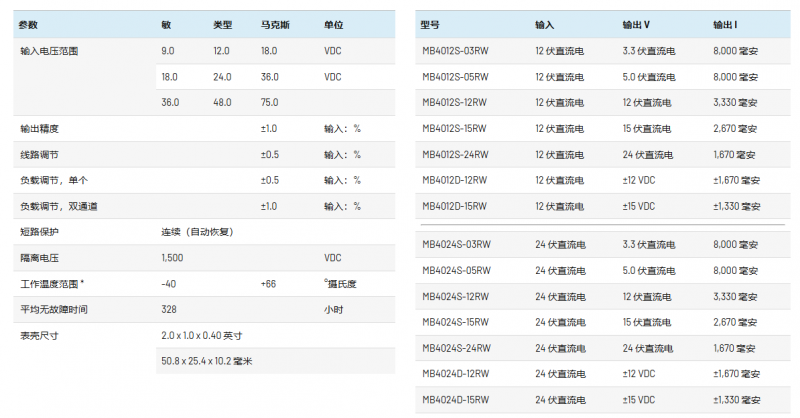Select the 输出 I column header
The image size is (800, 418).
point(698,23)
